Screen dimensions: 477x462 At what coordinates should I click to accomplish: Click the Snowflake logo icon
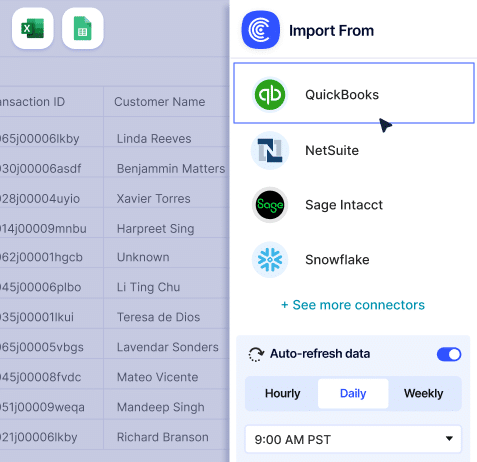pos(270,259)
